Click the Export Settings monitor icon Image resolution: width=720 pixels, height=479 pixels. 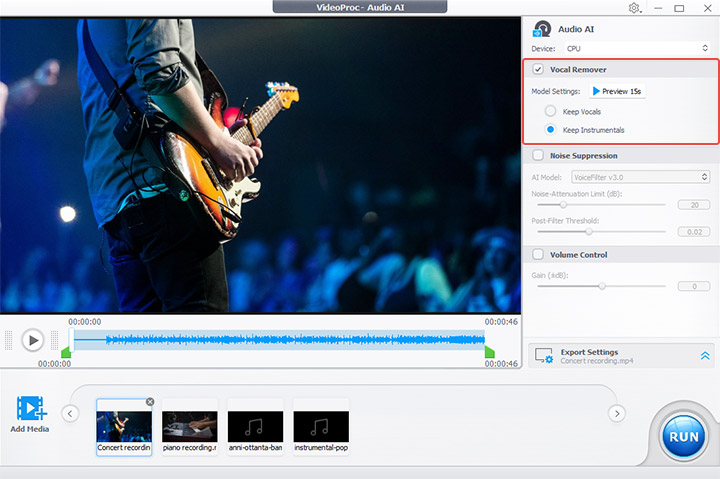[544, 356]
